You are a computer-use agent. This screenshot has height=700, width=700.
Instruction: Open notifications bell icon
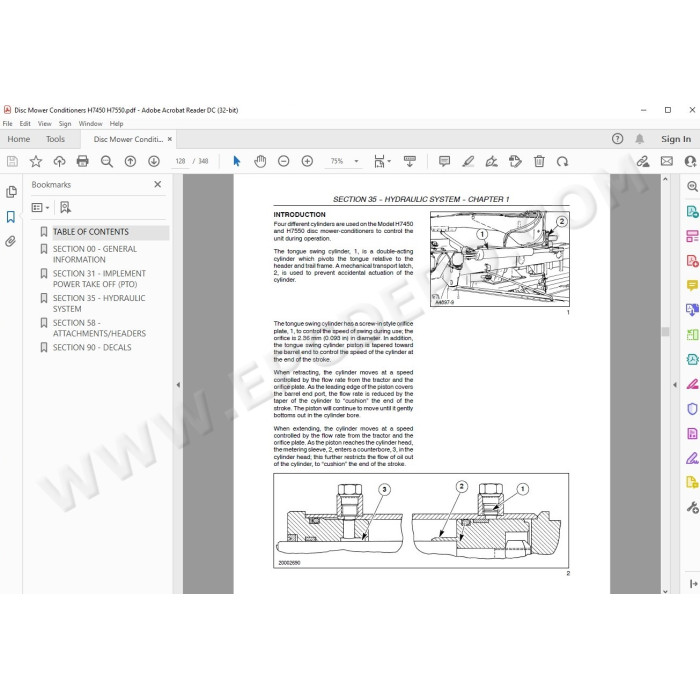640,139
